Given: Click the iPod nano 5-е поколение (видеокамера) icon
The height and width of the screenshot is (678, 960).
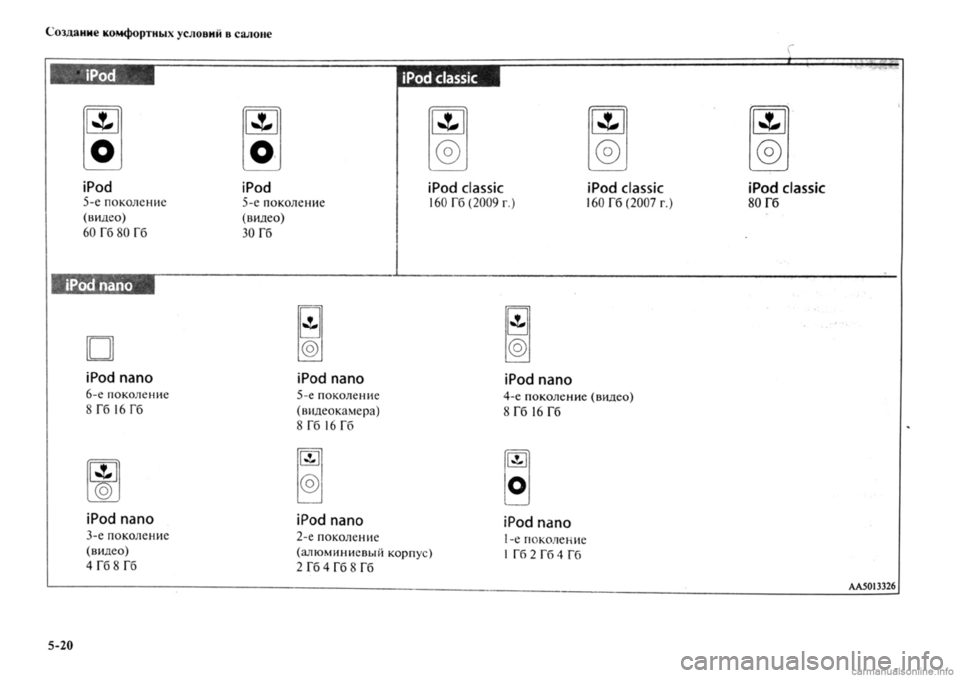Looking at the screenshot, I should 310,334.
